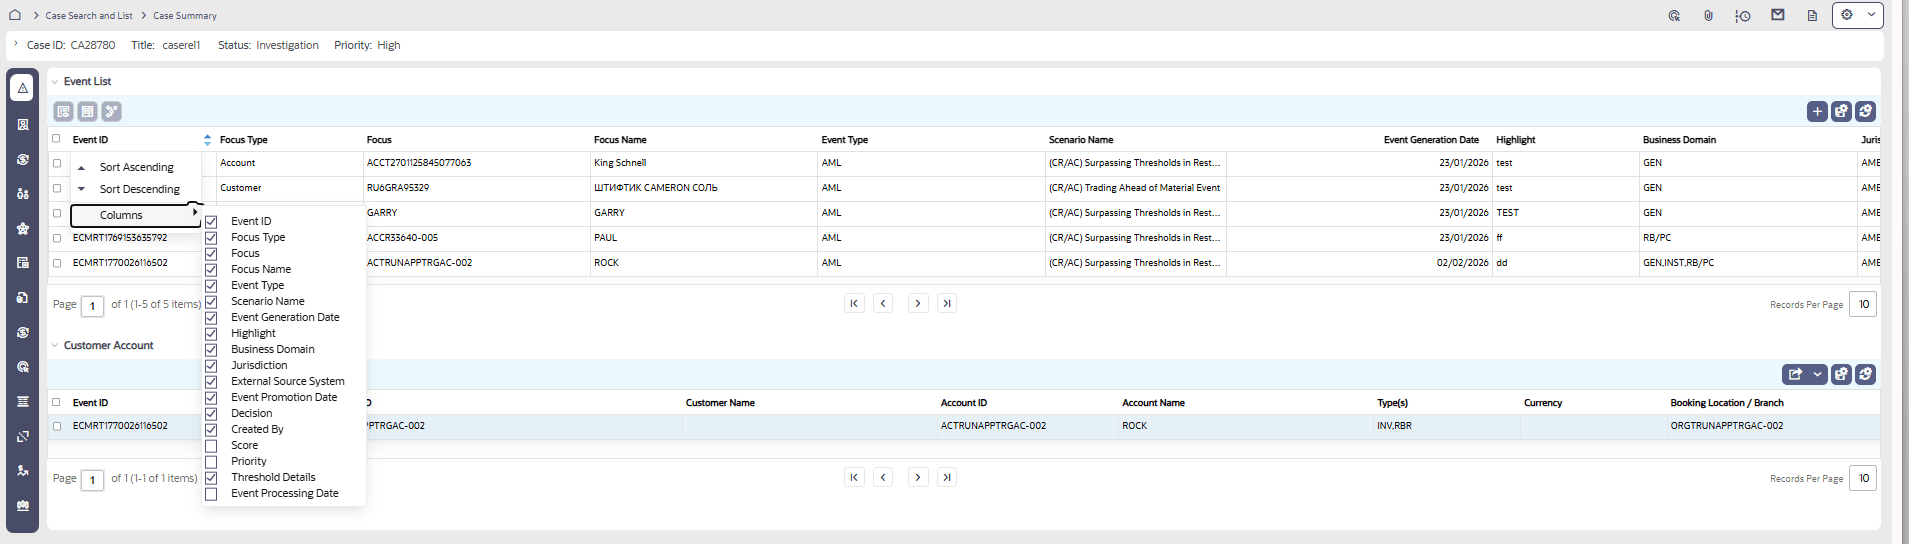Click Customer Account Records Per Page field

[x=1863, y=478]
